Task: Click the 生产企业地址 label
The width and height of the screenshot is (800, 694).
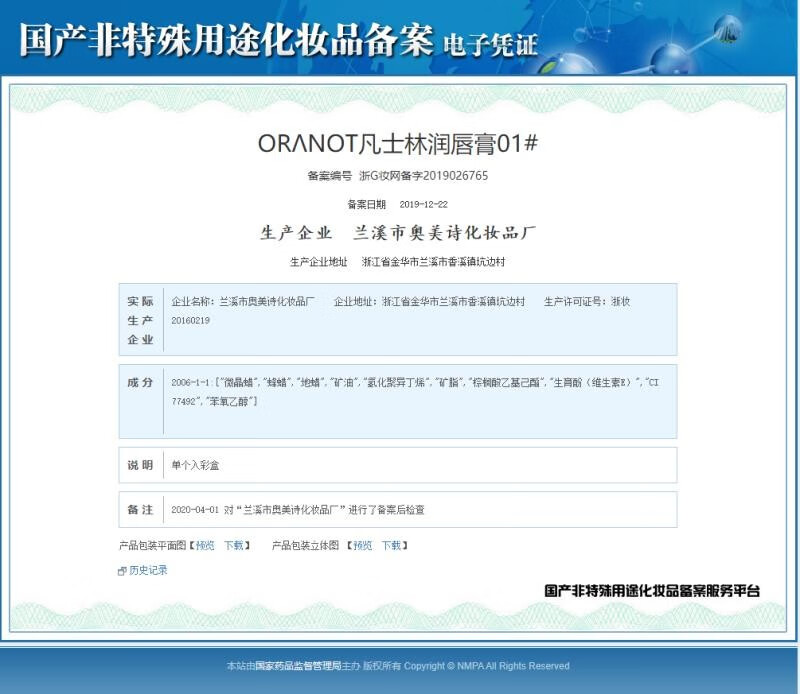Action: pyautogui.click(x=318, y=262)
